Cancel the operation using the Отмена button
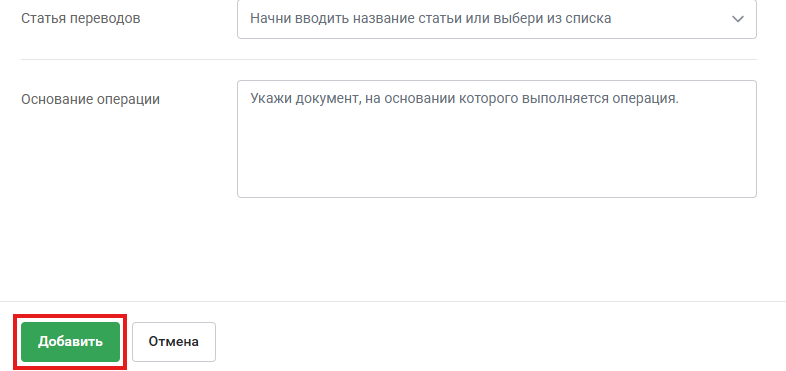786x371 pixels. [174, 342]
